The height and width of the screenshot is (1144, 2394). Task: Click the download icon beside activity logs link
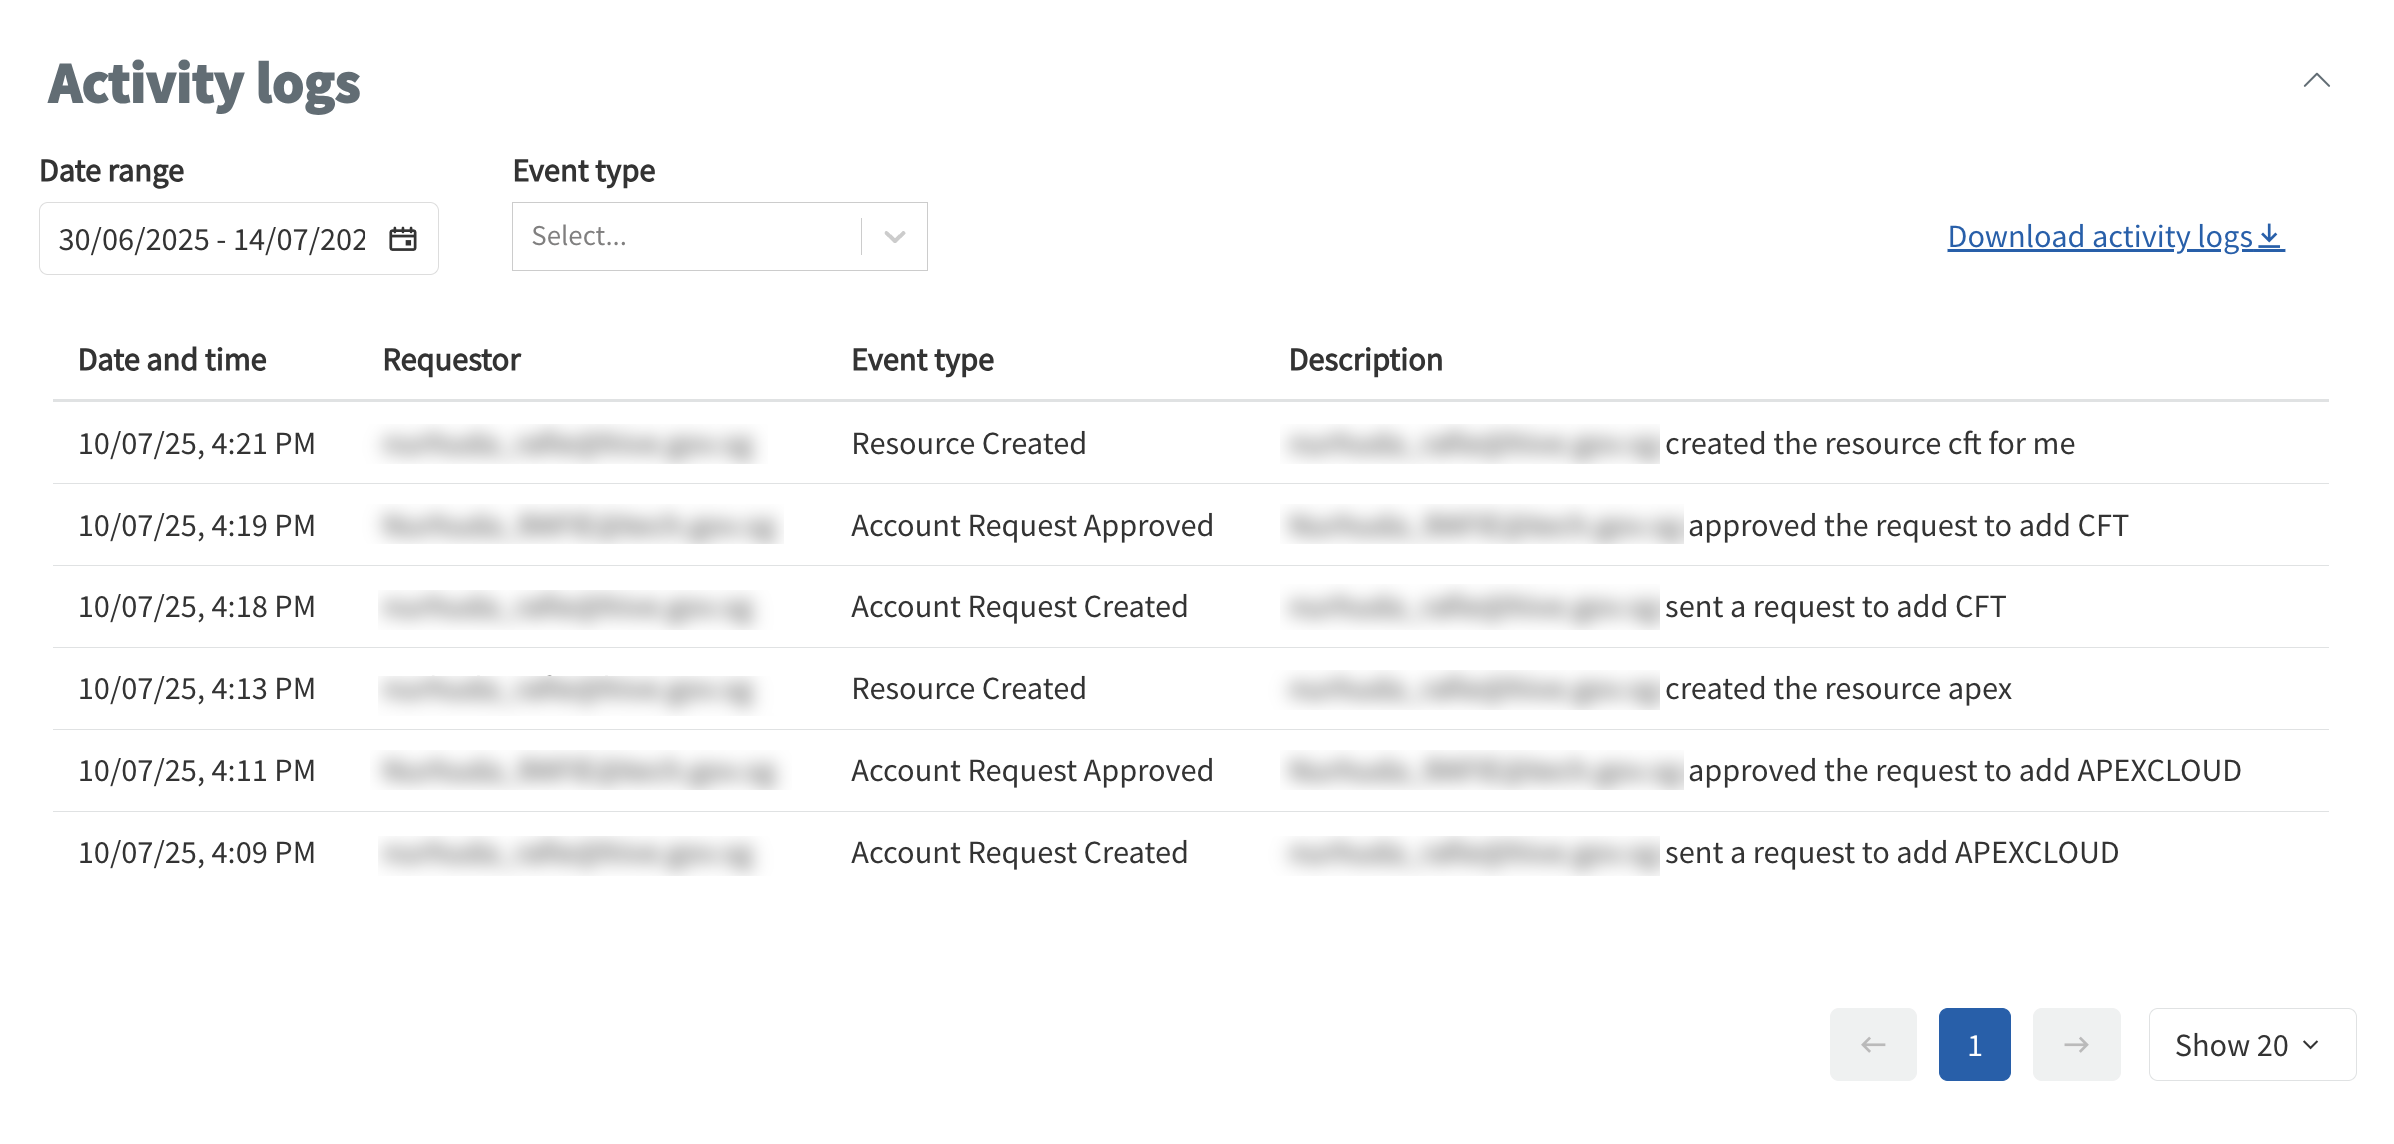[2270, 237]
